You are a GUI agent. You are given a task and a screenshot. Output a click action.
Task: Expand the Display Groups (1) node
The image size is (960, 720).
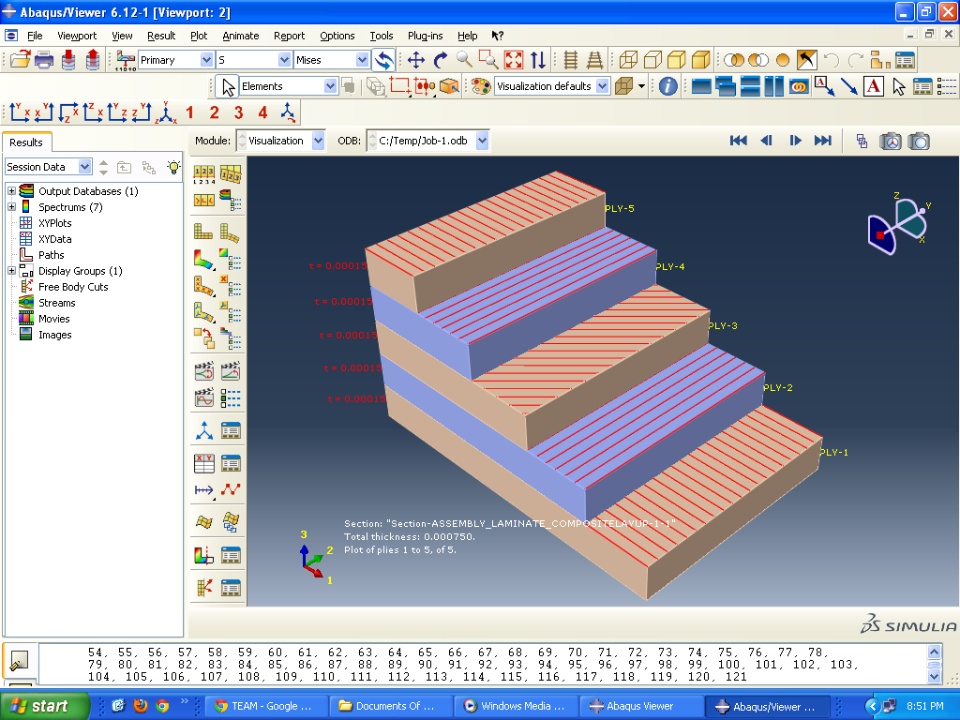12,271
